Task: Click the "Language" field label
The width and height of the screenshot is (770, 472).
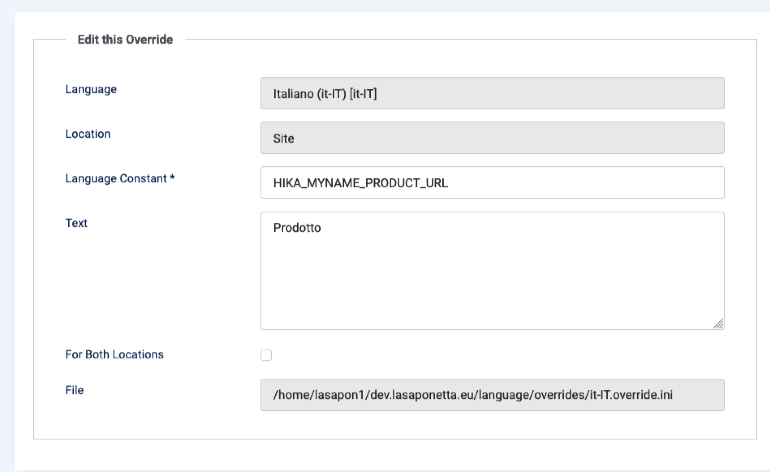Action: pos(90,89)
